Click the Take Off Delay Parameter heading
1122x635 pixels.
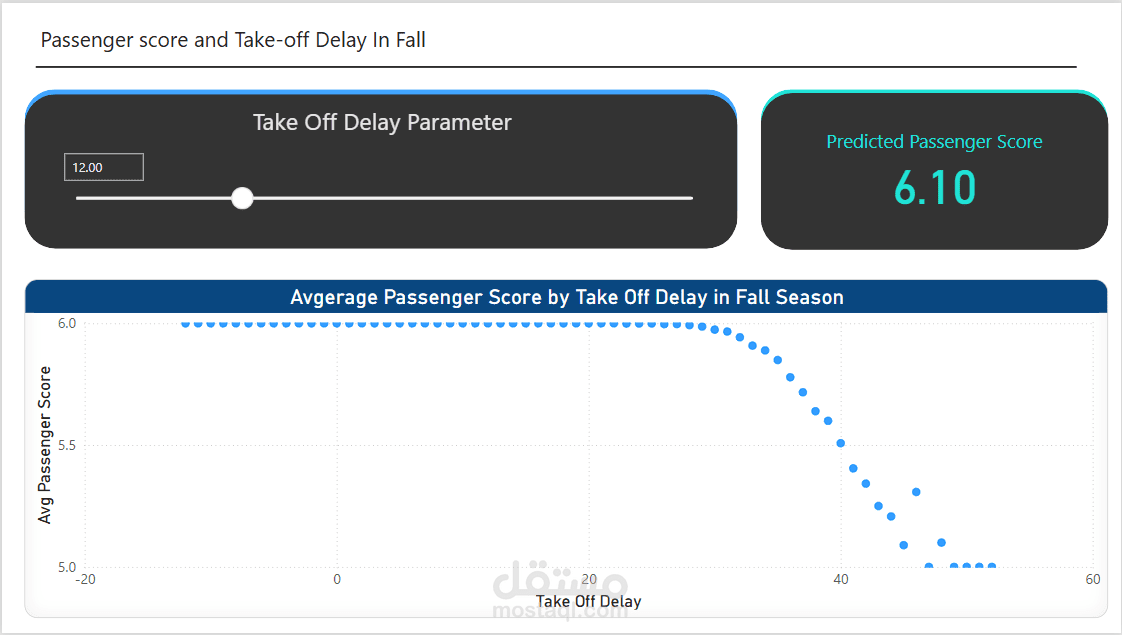click(382, 123)
